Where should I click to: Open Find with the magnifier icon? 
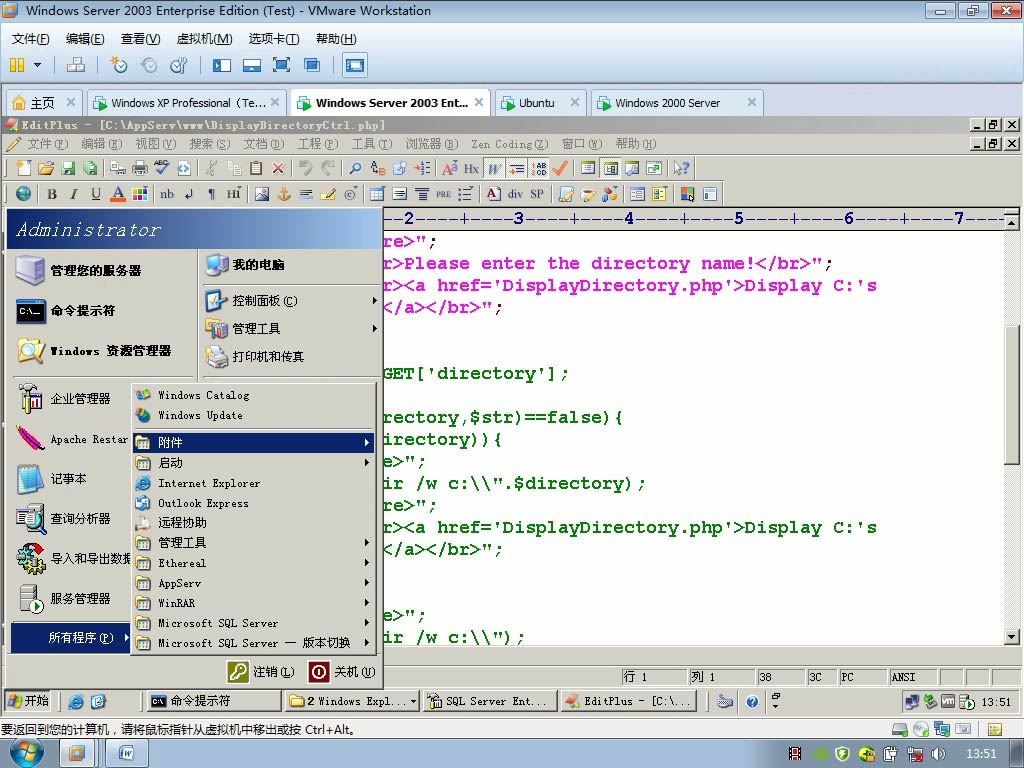click(x=355, y=168)
